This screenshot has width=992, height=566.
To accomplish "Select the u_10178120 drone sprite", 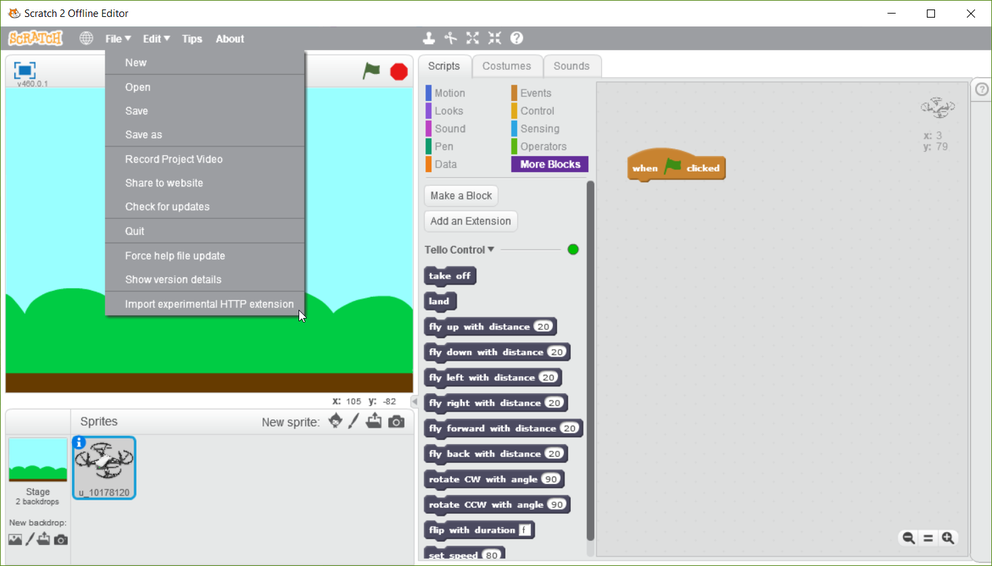I will 104,467.
